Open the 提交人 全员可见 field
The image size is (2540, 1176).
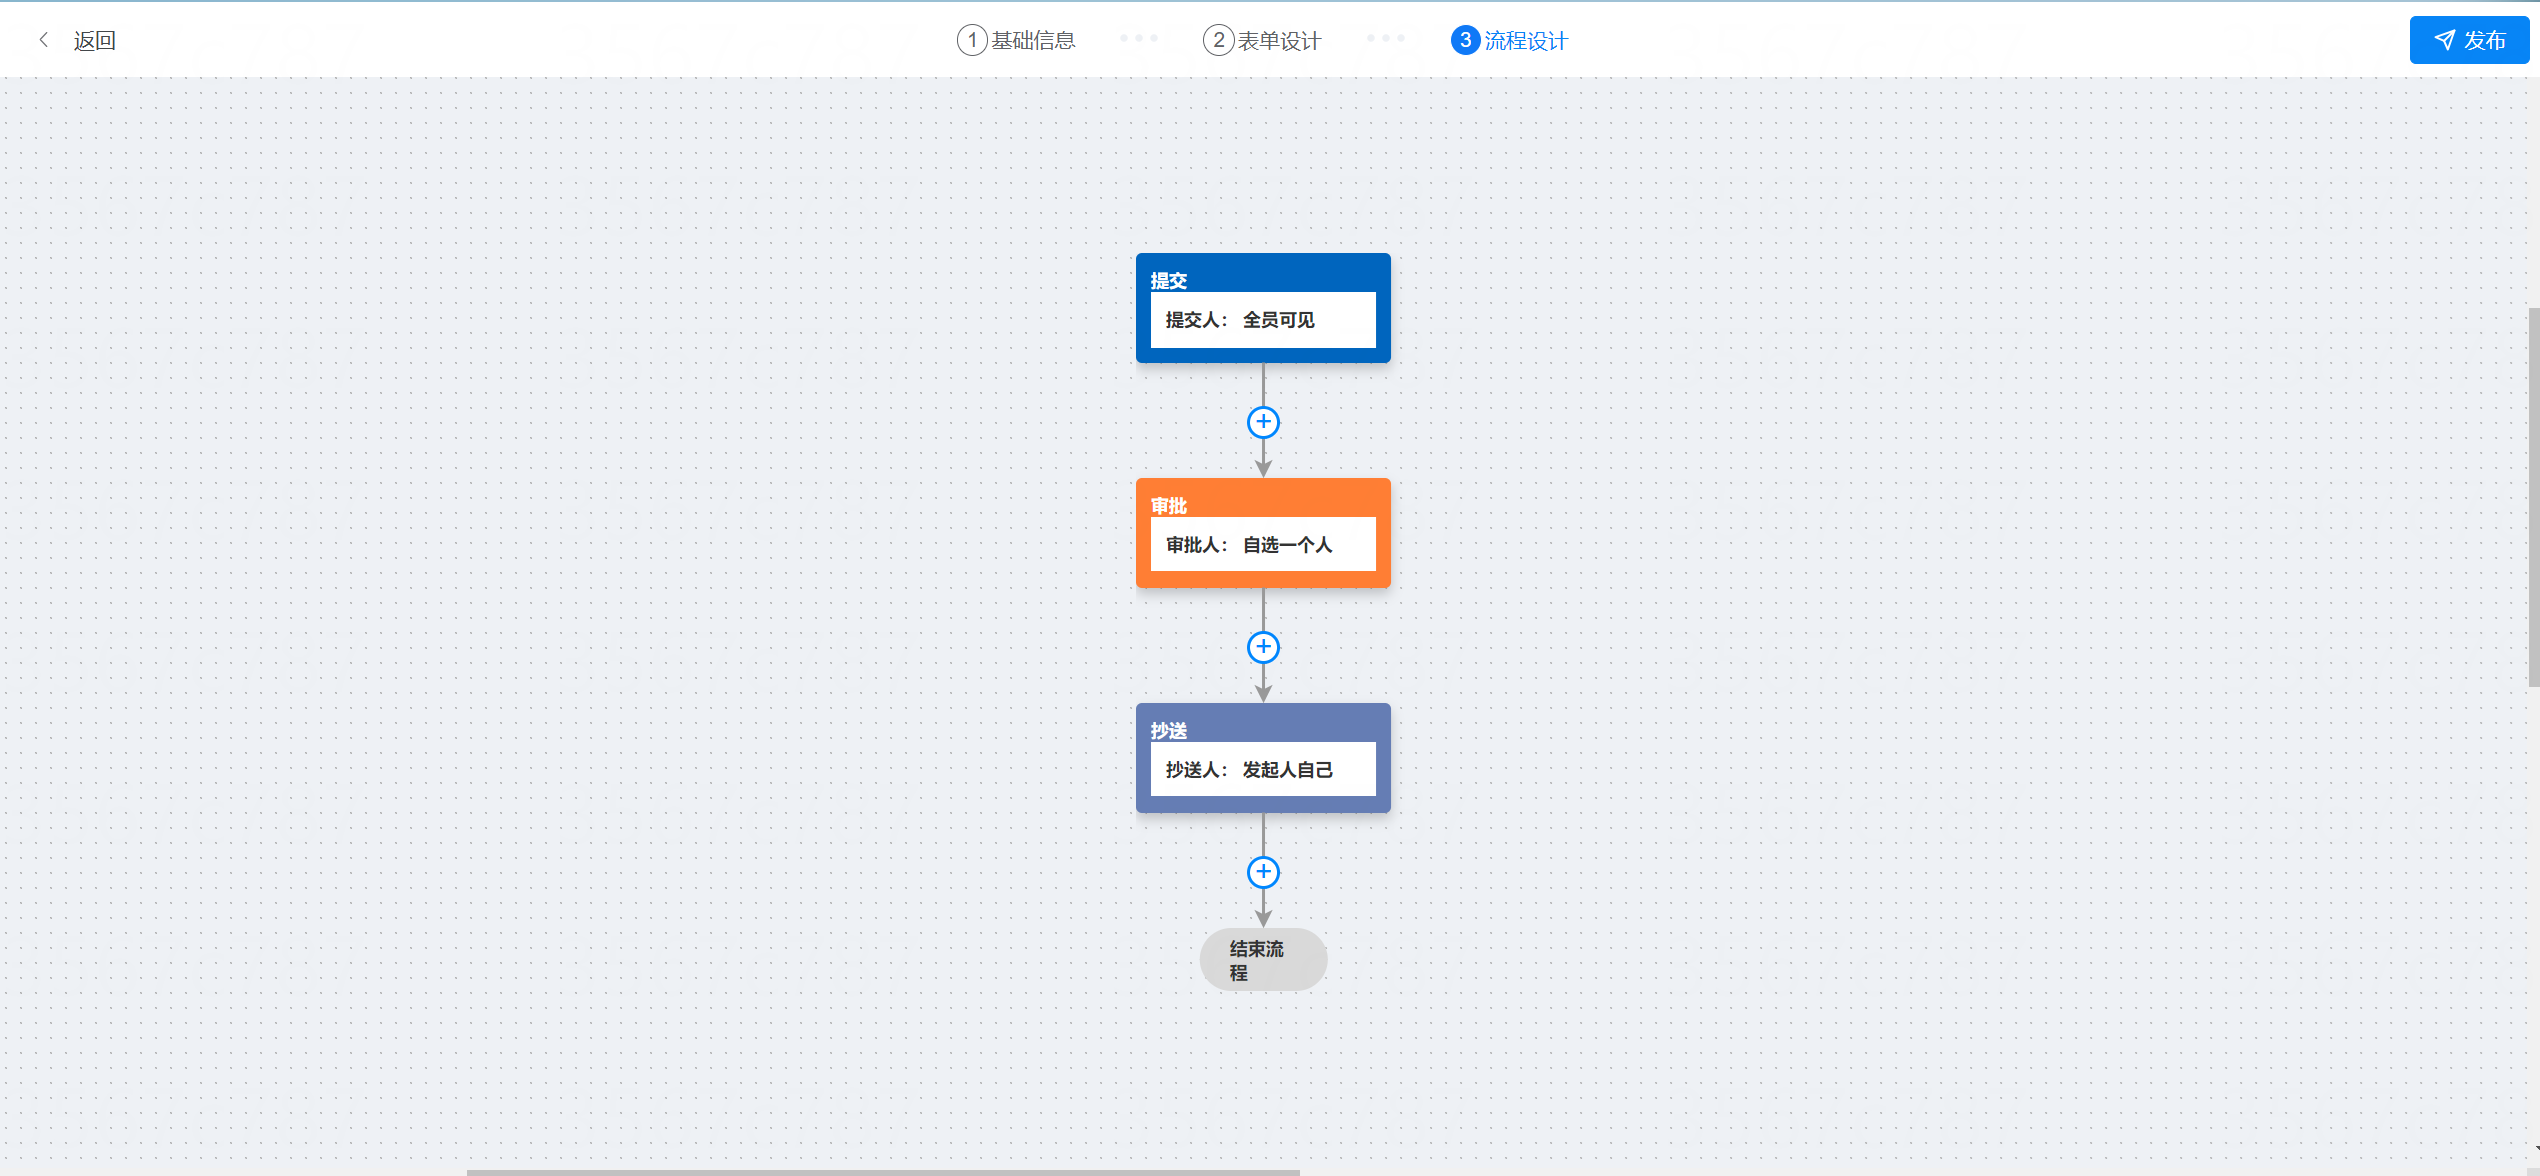point(1263,320)
